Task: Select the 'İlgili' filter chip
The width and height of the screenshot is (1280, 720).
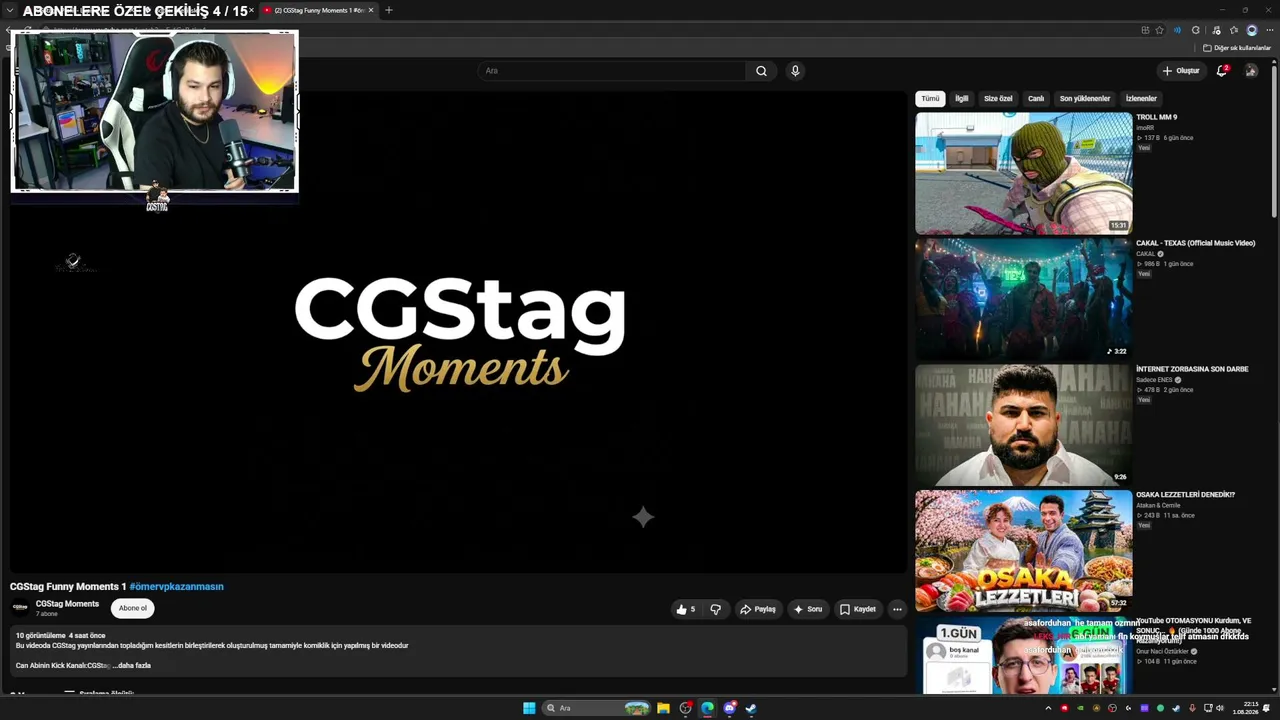Action: pos(961,99)
